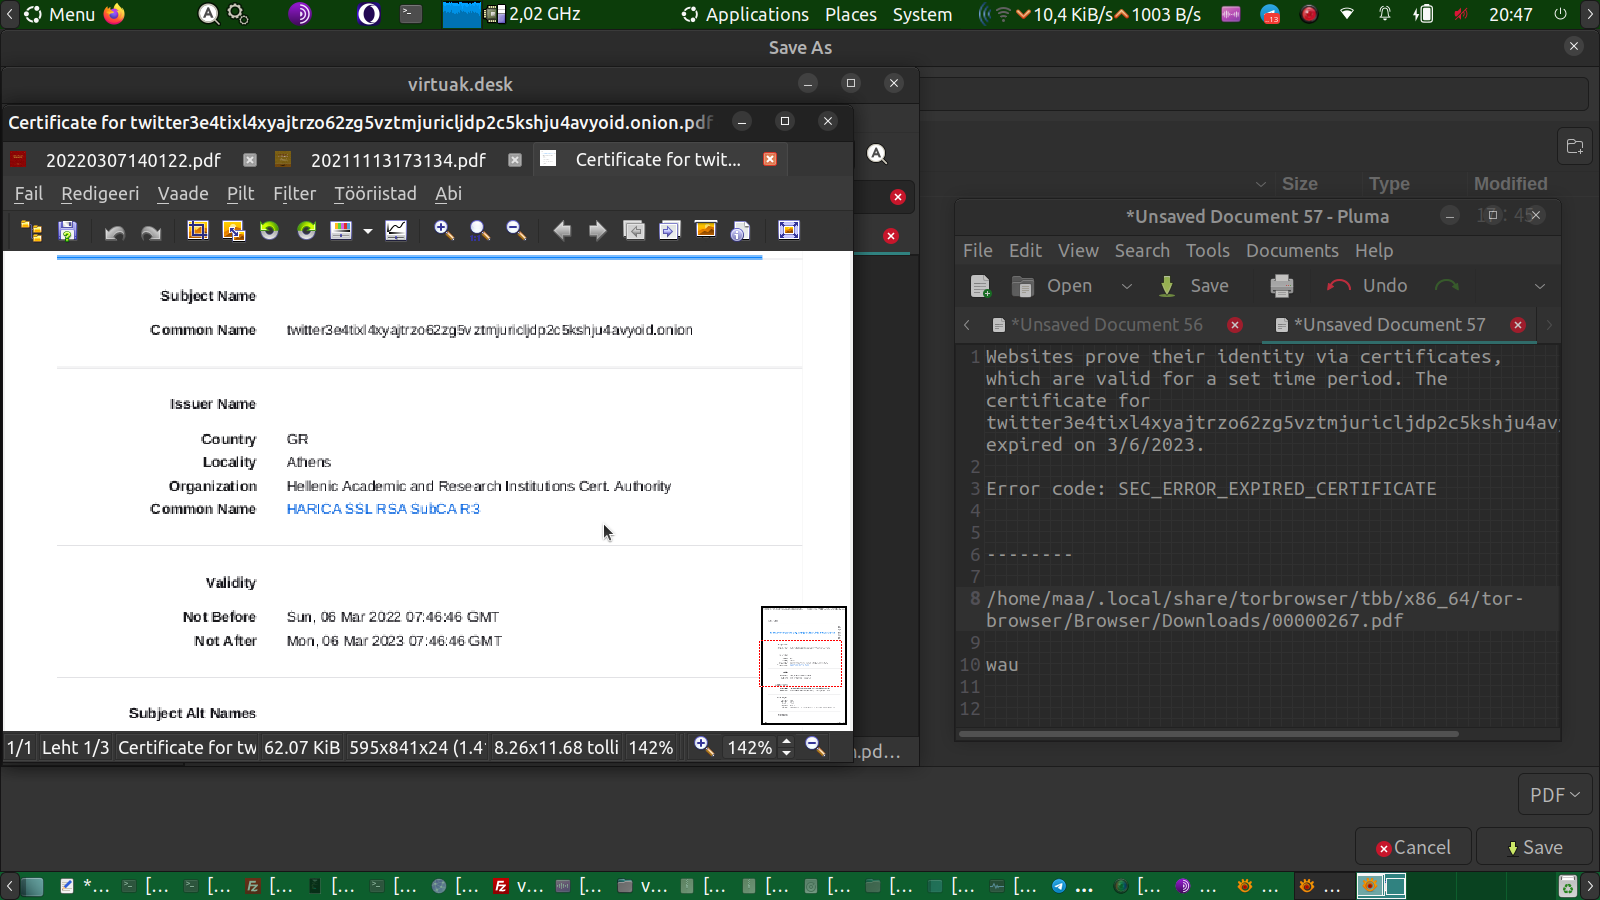Zoom out with the status bar magnifier
Image resolution: width=1600 pixels, height=900 pixels.
pyautogui.click(x=816, y=747)
